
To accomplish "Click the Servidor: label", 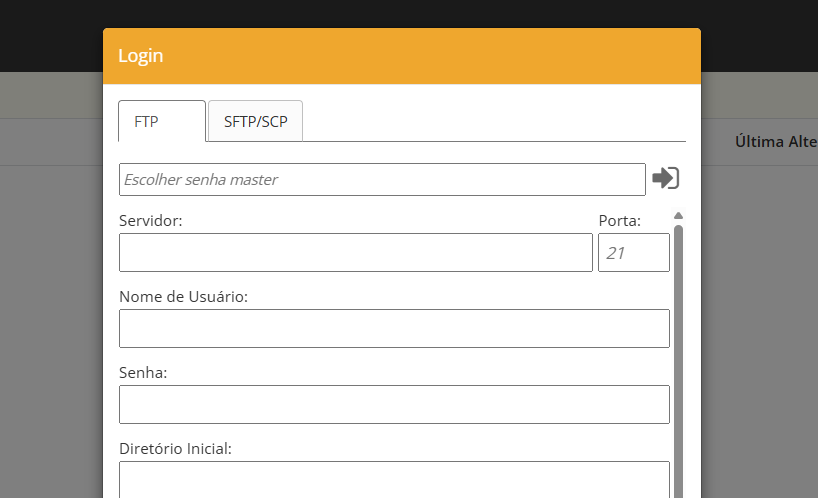I will (150, 221).
